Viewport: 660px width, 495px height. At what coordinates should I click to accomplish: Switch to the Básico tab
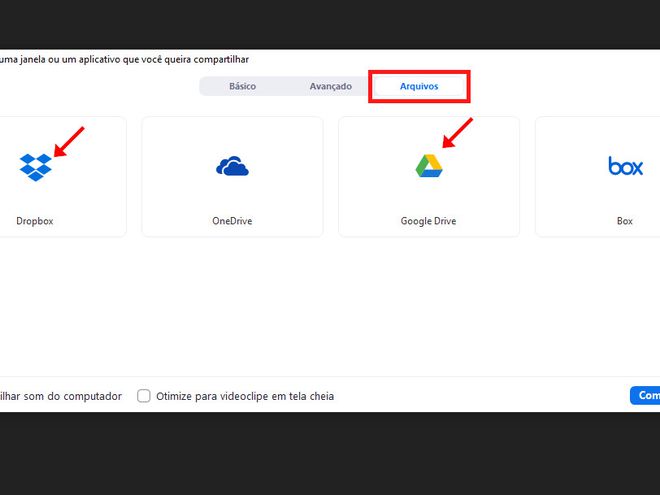tap(242, 86)
